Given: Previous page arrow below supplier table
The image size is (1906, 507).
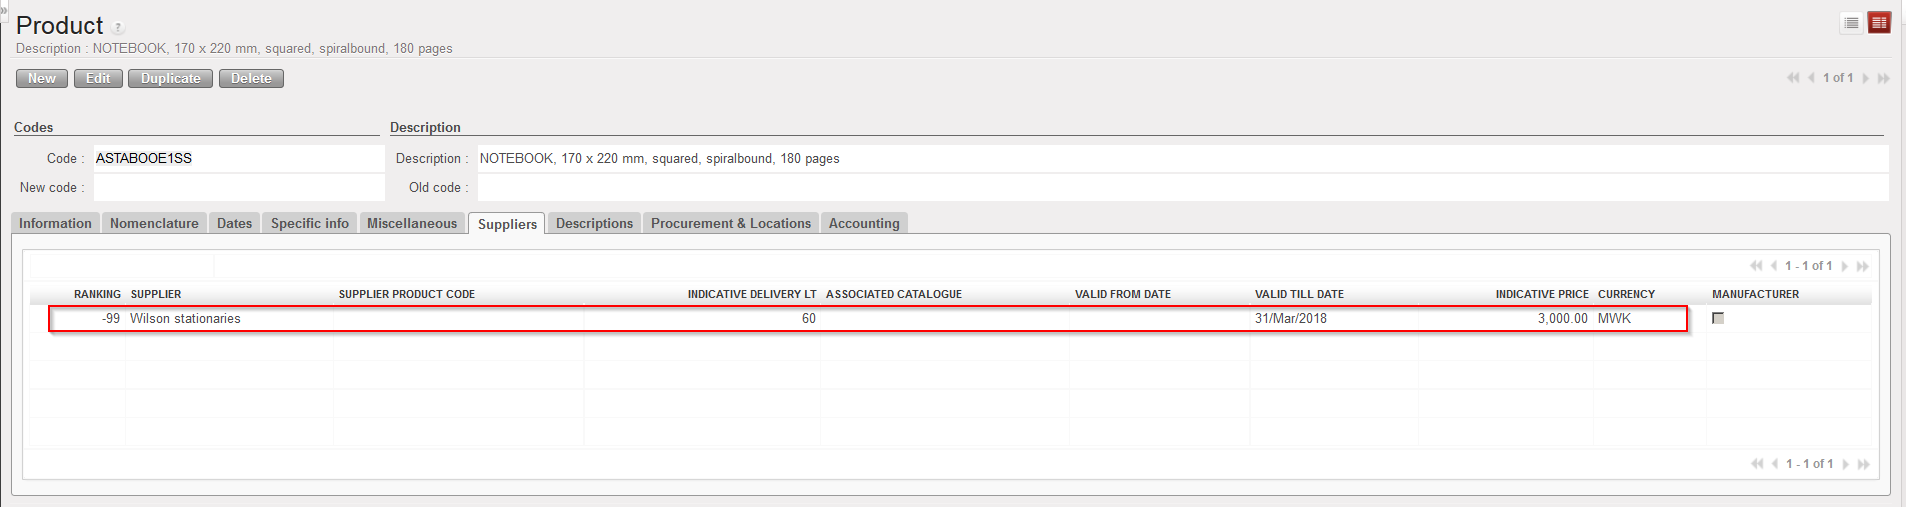Looking at the screenshot, I should click(1774, 464).
